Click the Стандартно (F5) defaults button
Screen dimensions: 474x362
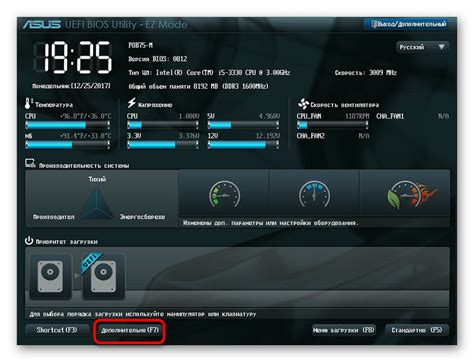[417, 330]
